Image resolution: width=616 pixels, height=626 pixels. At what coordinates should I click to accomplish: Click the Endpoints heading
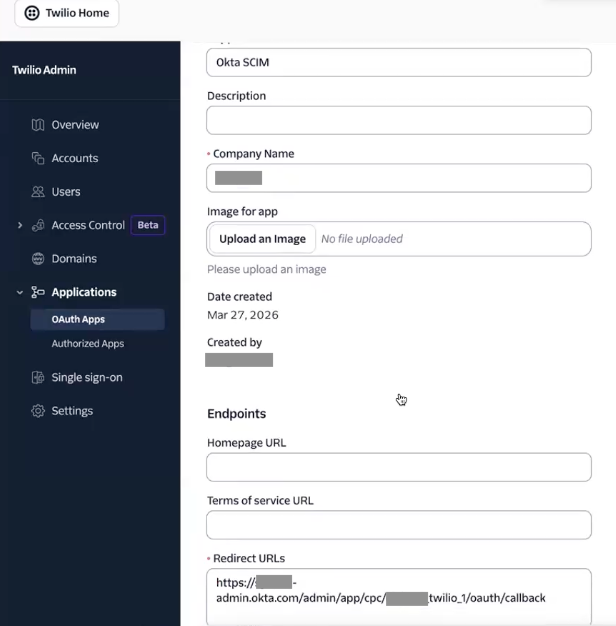[x=236, y=414]
